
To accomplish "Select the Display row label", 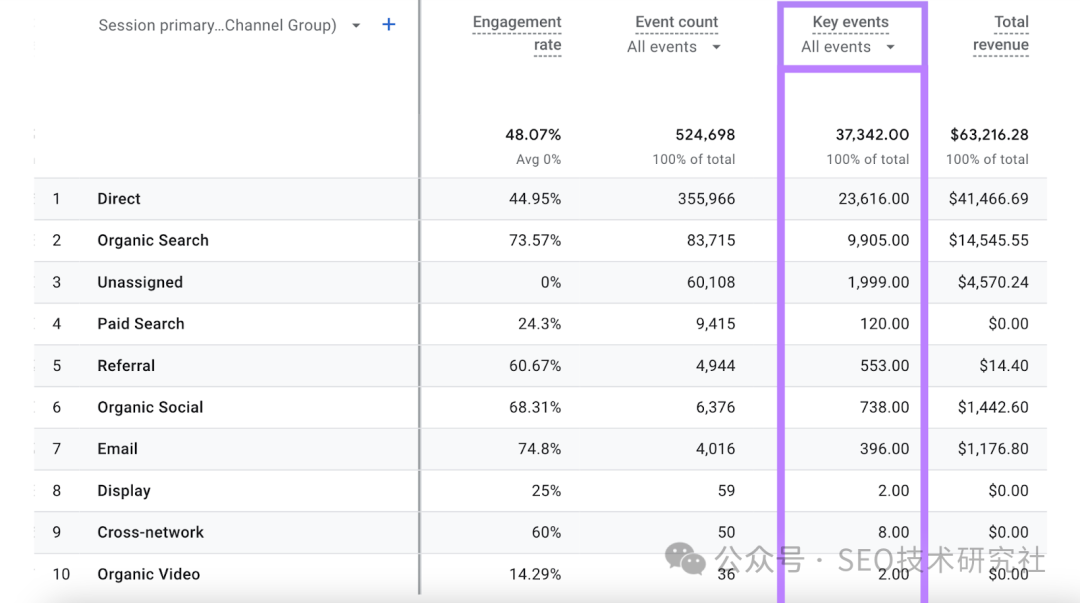I will coord(124,491).
